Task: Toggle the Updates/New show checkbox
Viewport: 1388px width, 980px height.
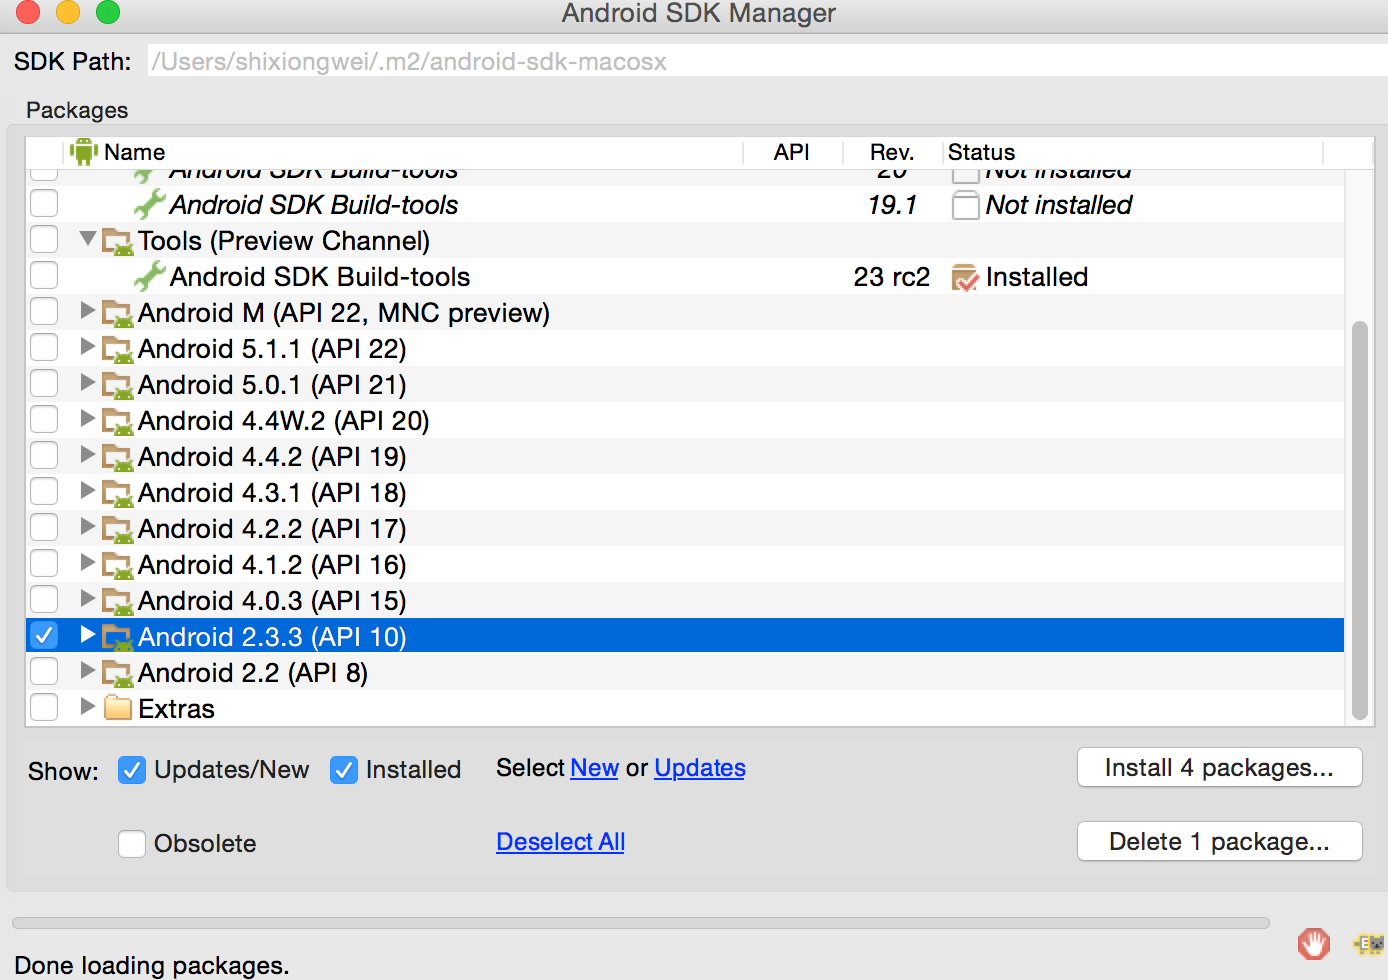Action: [132, 770]
